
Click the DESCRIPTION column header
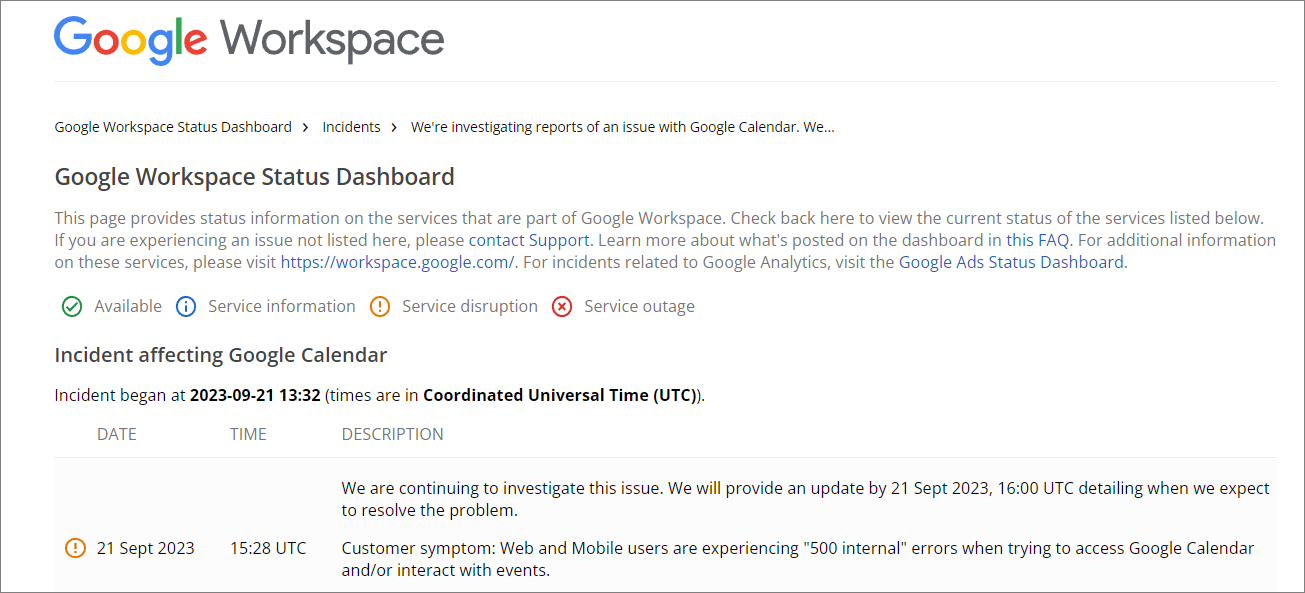[393, 434]
